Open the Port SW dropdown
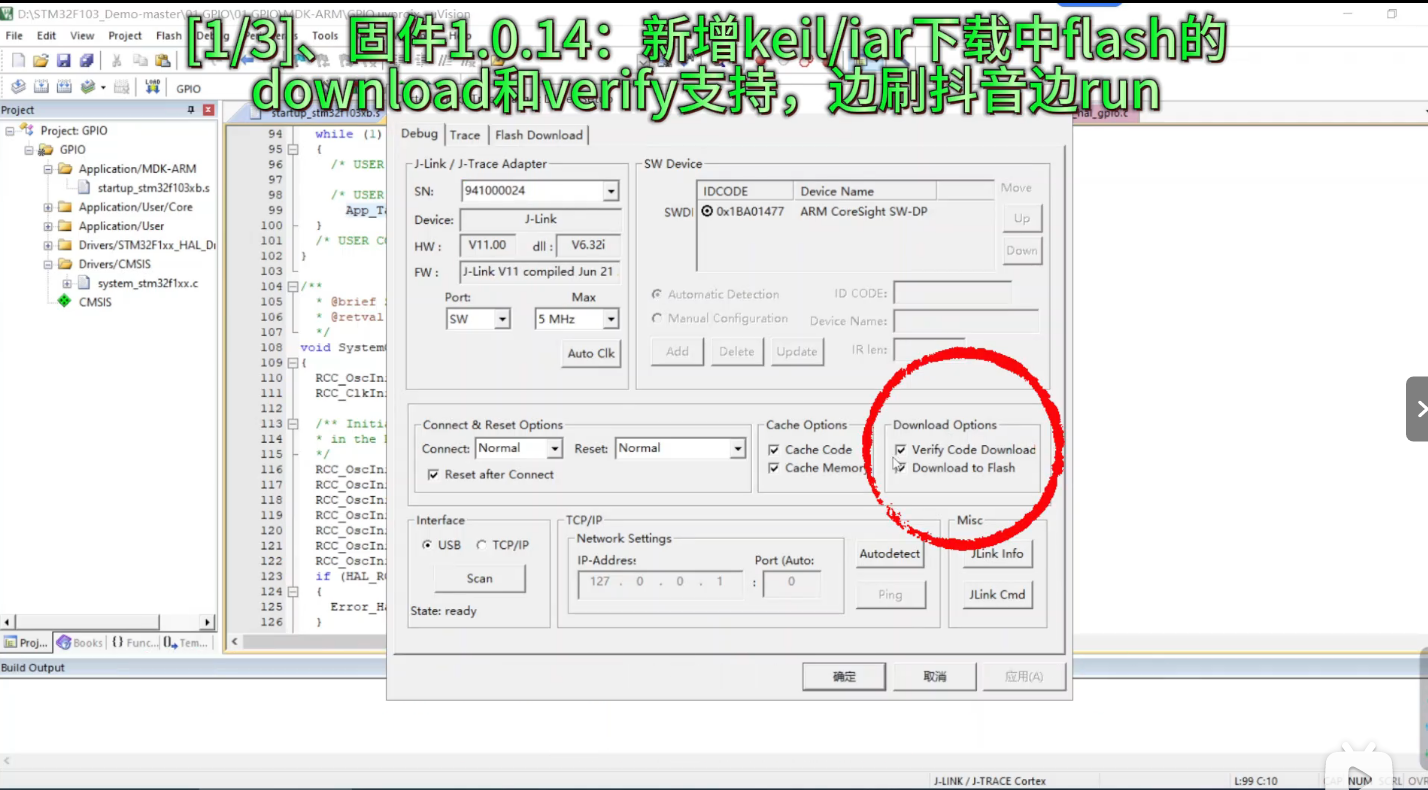1428x790 pixels. (502, 320)
